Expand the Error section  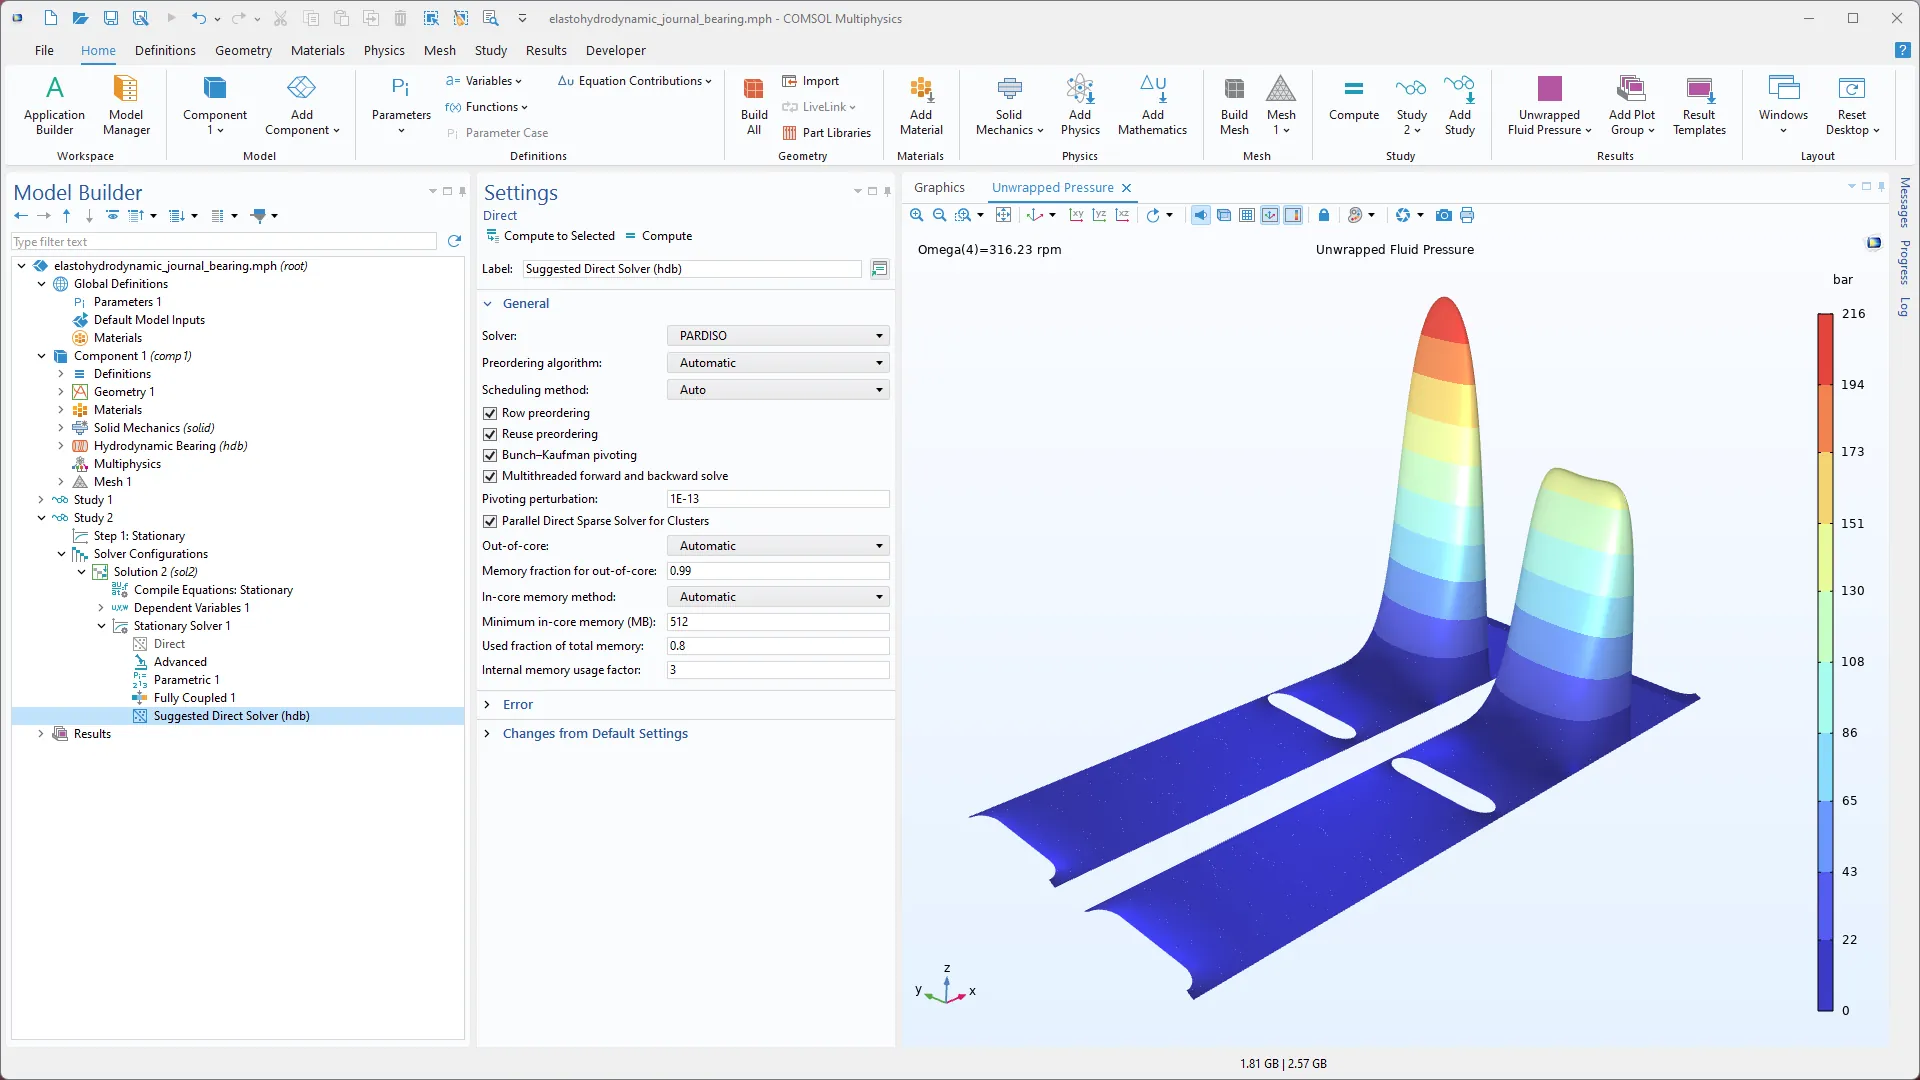click(x=517, y=705)
